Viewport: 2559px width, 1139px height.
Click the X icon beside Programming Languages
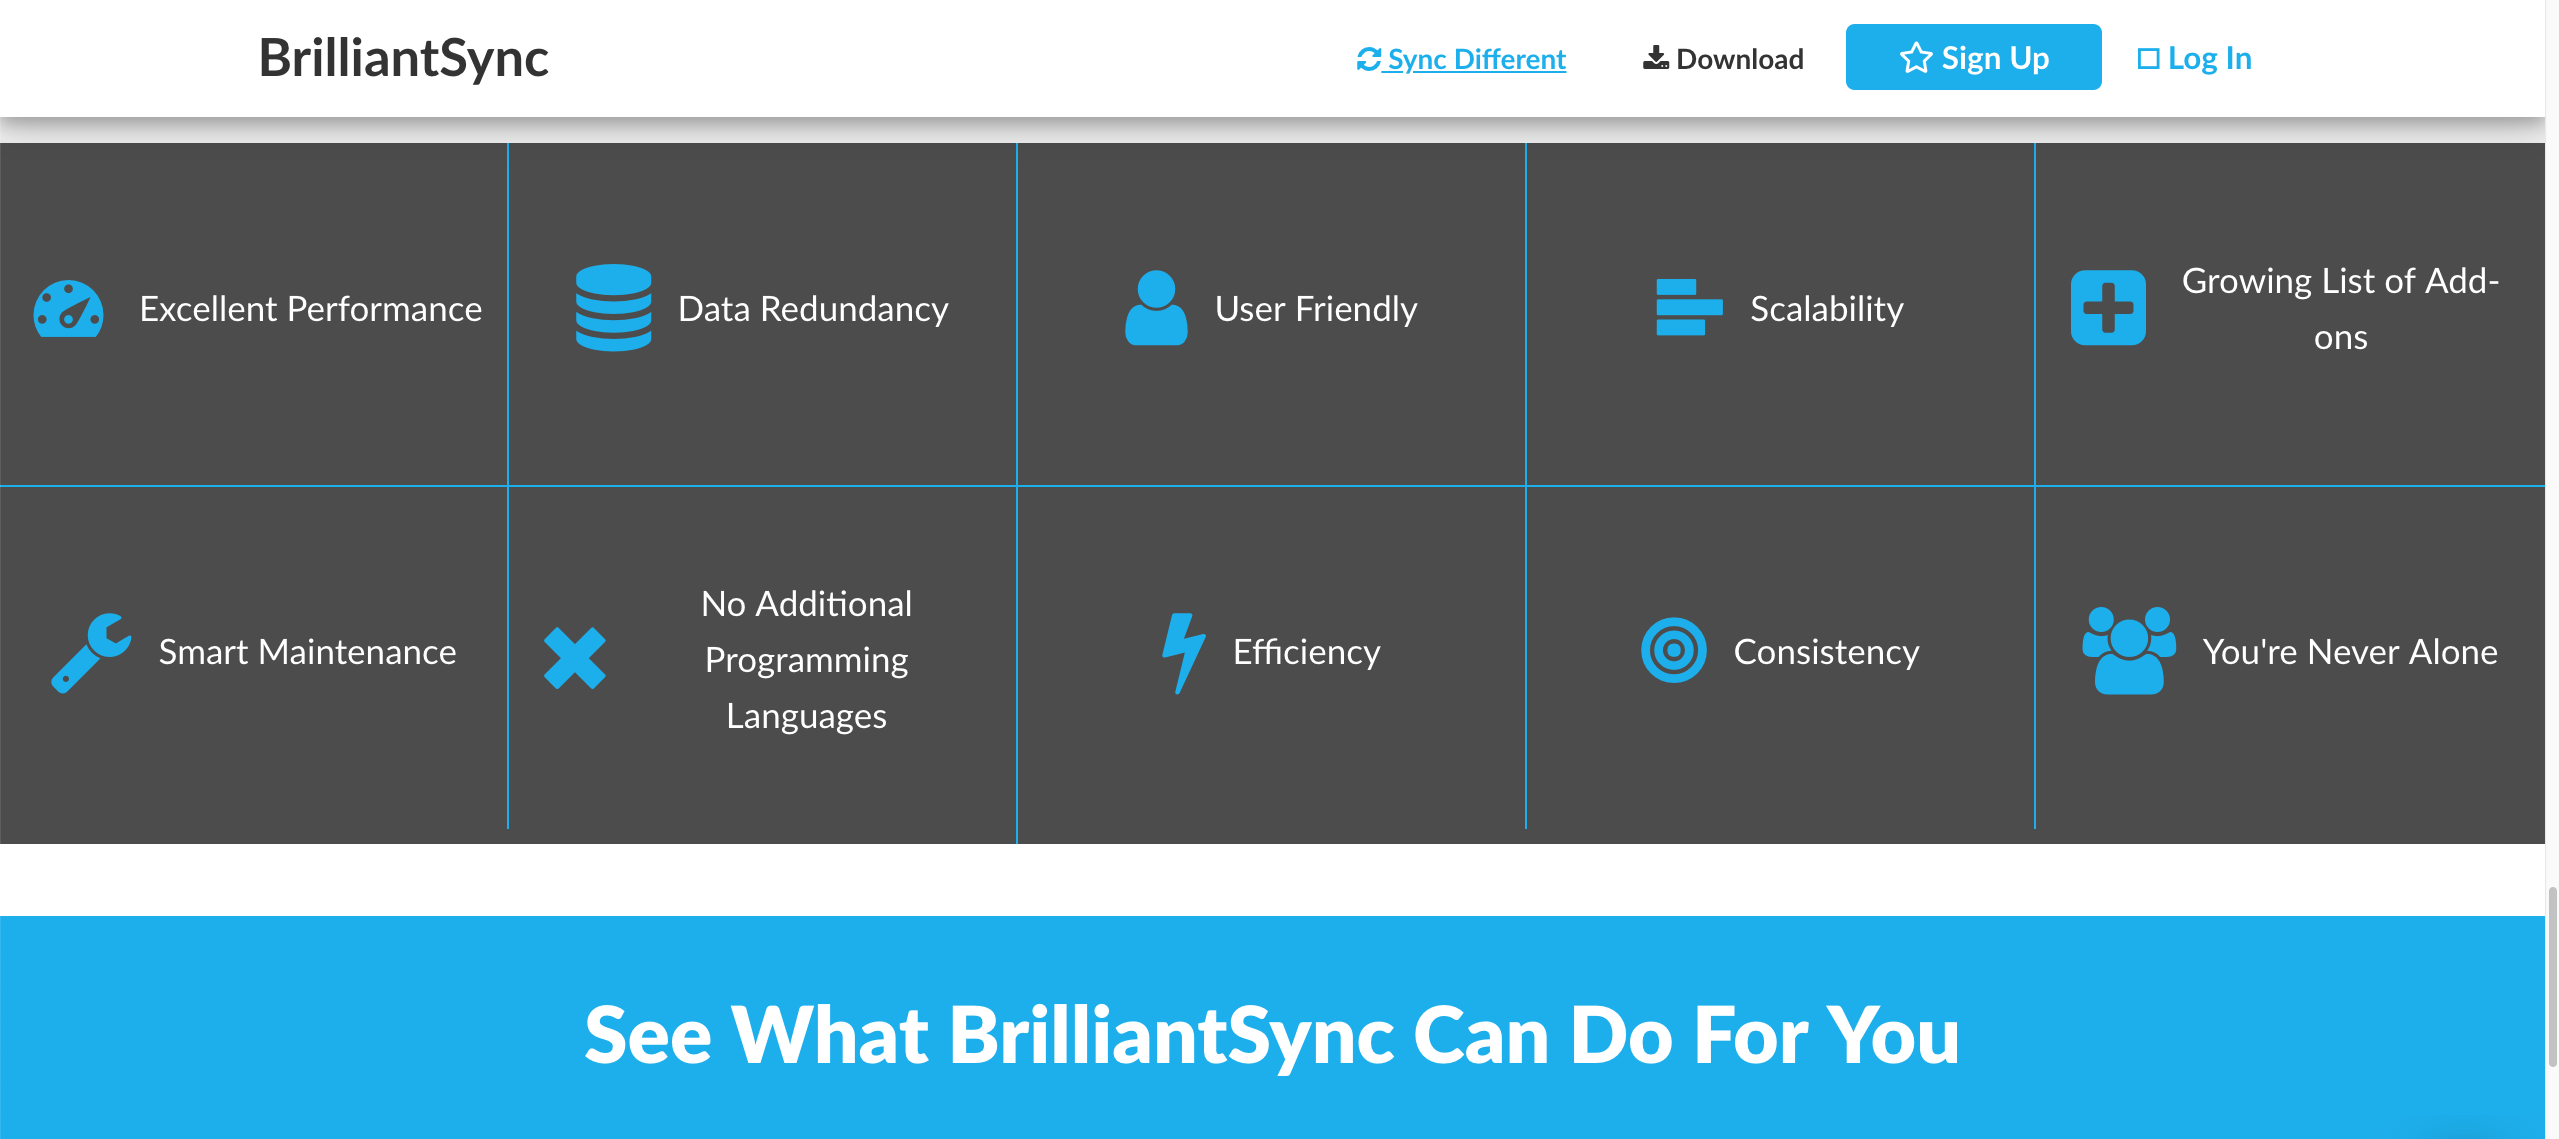click(575, 658)
